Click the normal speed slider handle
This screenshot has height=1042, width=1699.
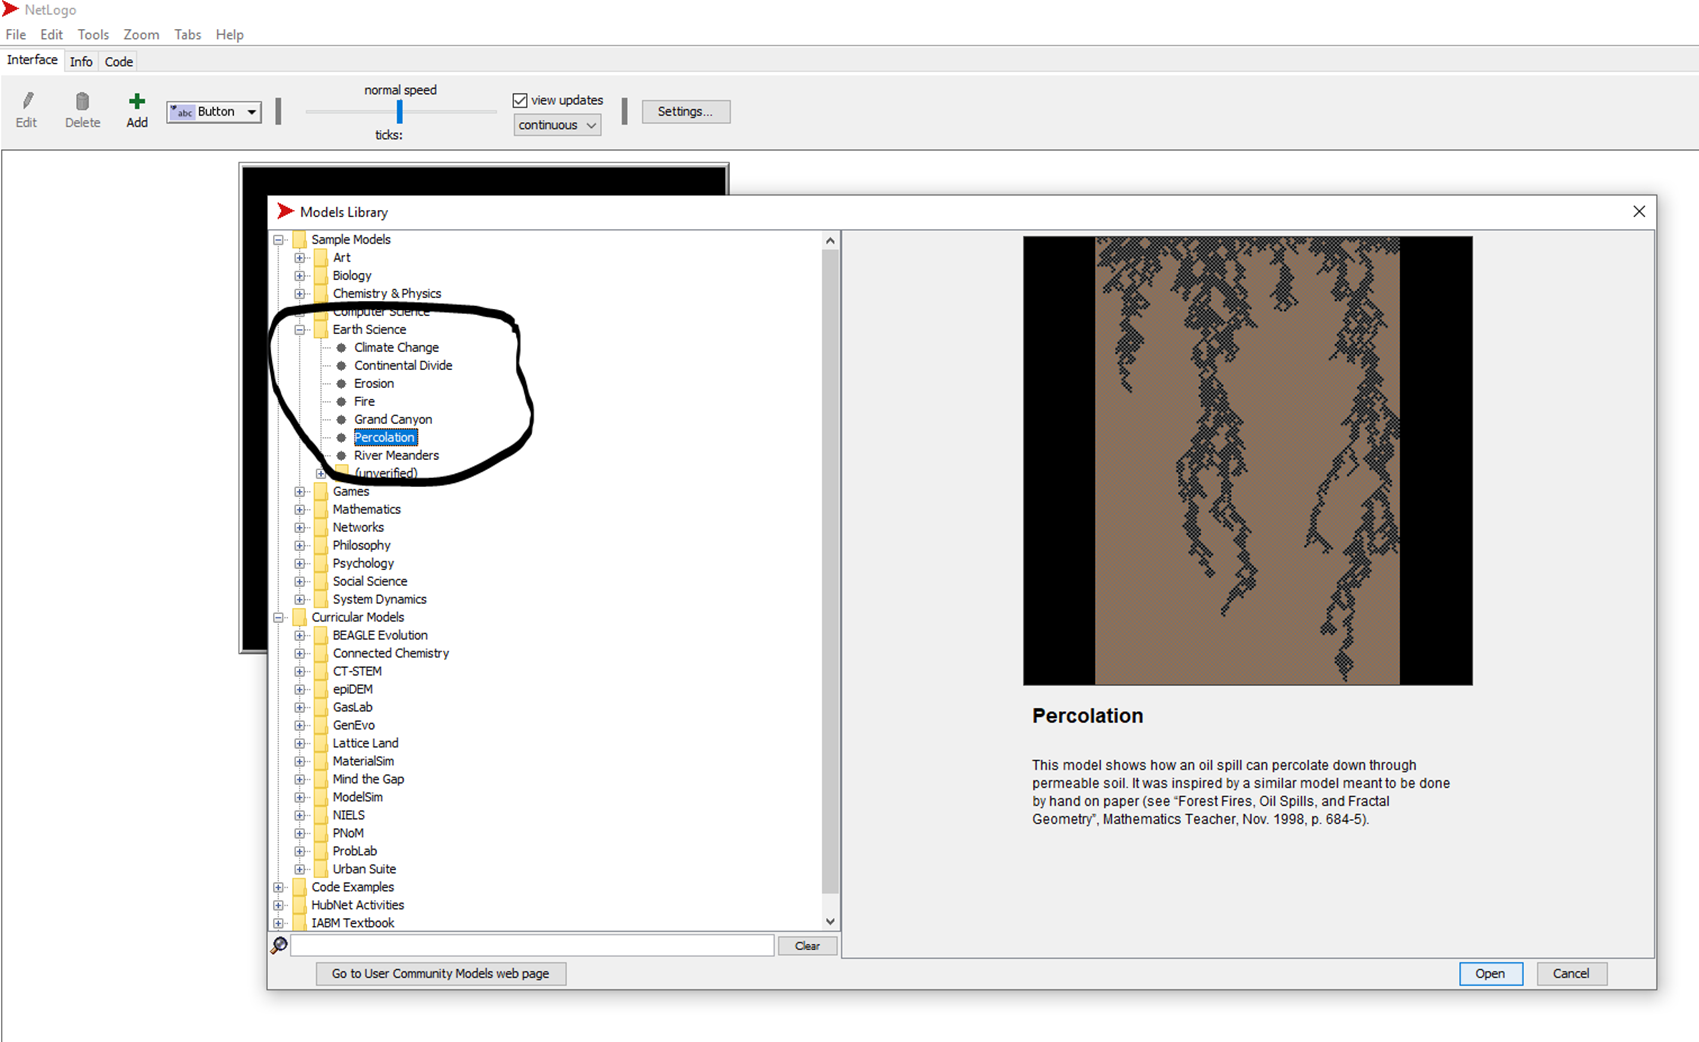click(399, 111)
